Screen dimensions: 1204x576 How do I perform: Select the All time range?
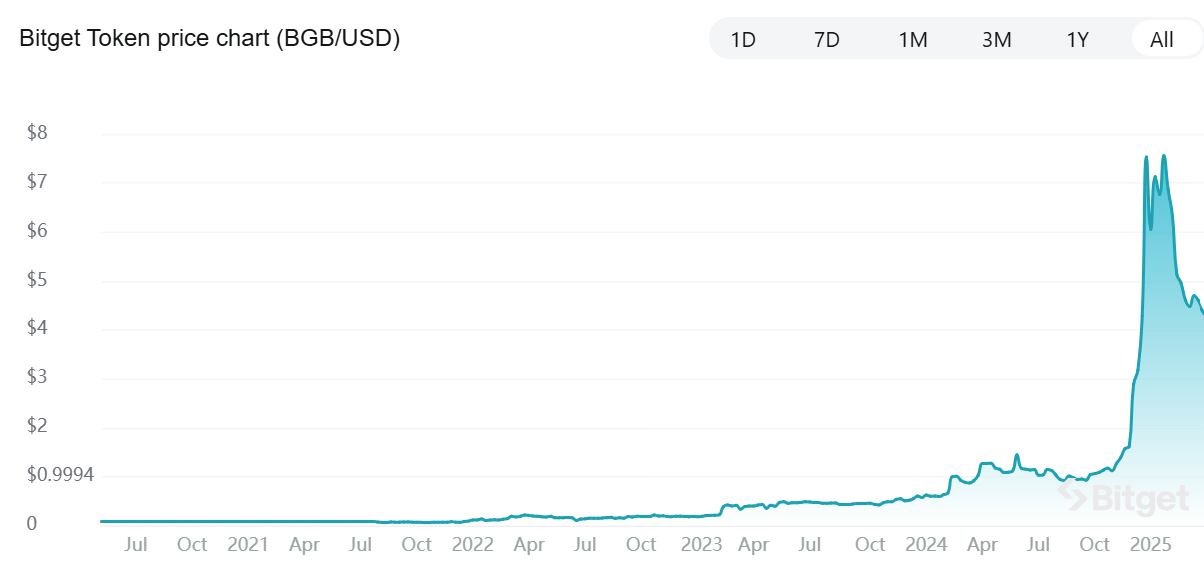tap(1162, 40)
